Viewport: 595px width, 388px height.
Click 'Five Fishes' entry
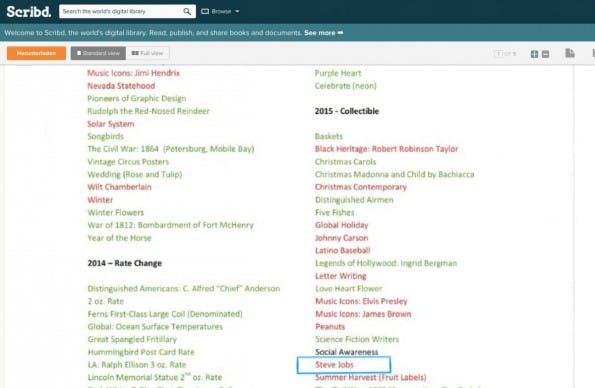[335, 212]
